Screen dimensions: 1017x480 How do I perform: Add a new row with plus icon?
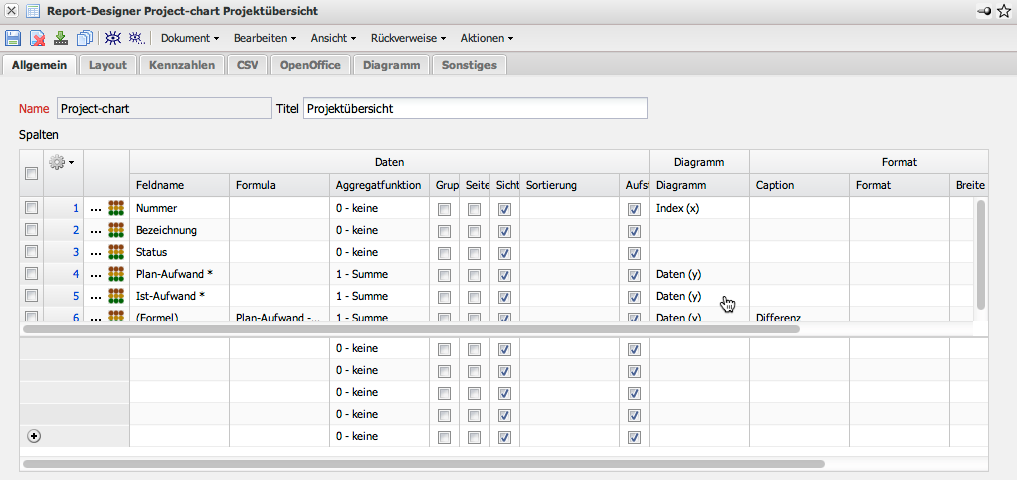point(34,436)
